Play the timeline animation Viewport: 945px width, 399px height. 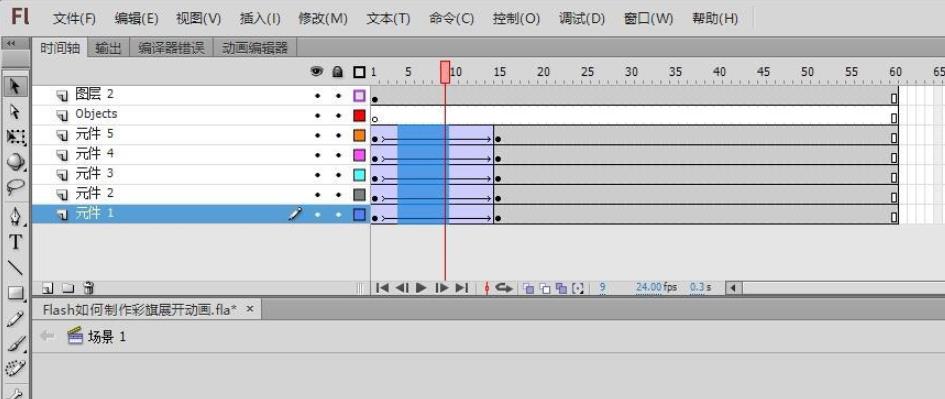pos(421,288)
